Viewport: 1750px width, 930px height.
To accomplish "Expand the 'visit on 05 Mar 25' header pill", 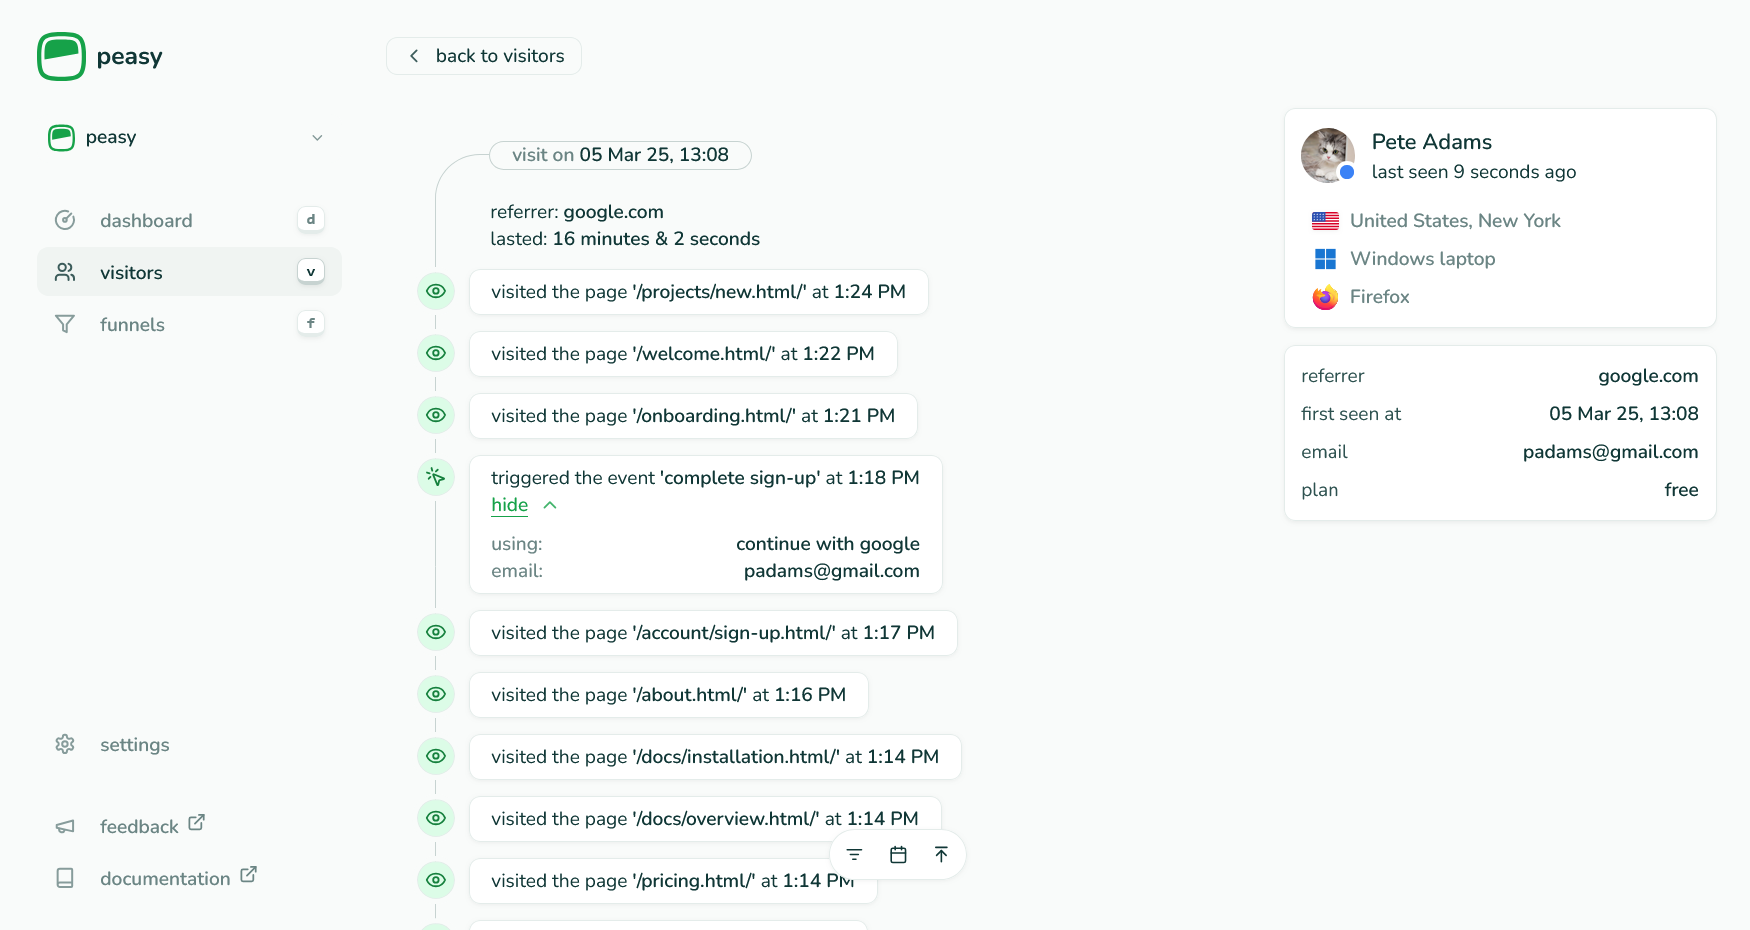I will point(619,155).
